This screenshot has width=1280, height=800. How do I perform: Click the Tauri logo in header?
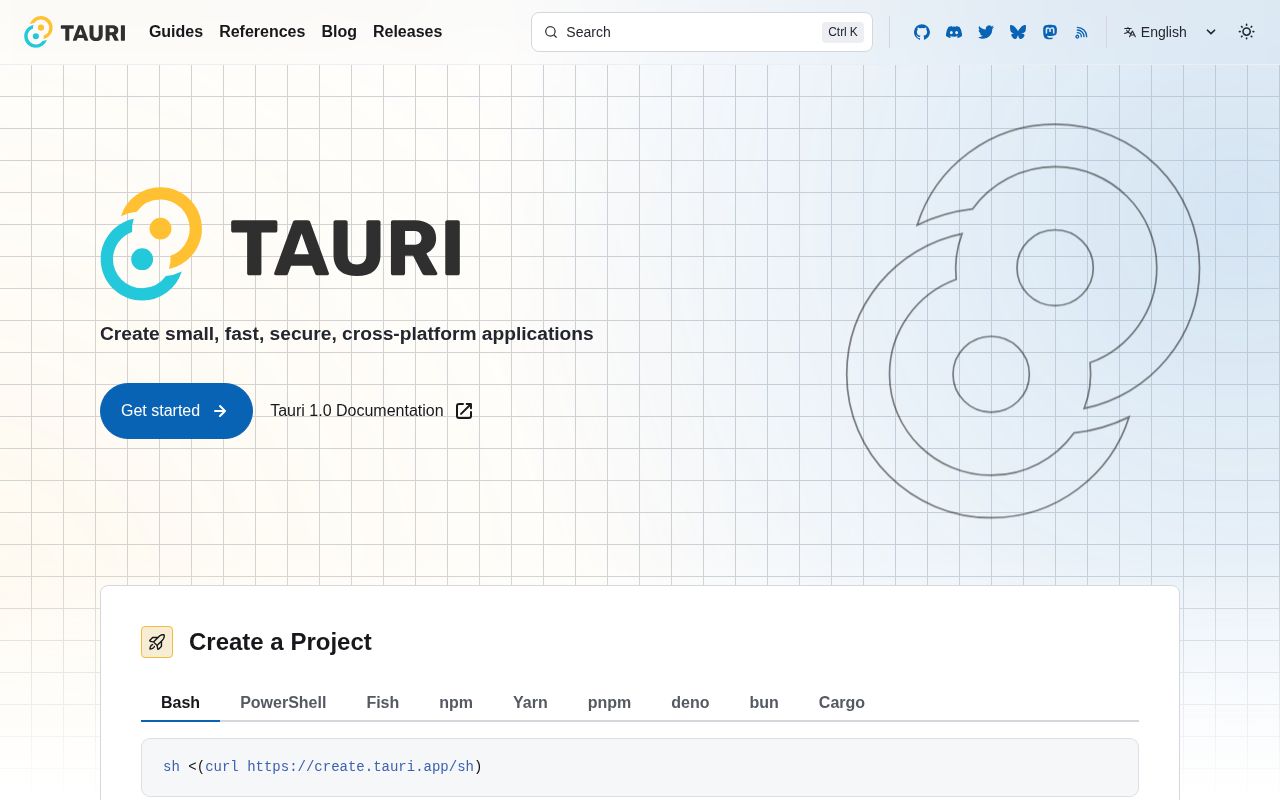[x=75, y=32]
